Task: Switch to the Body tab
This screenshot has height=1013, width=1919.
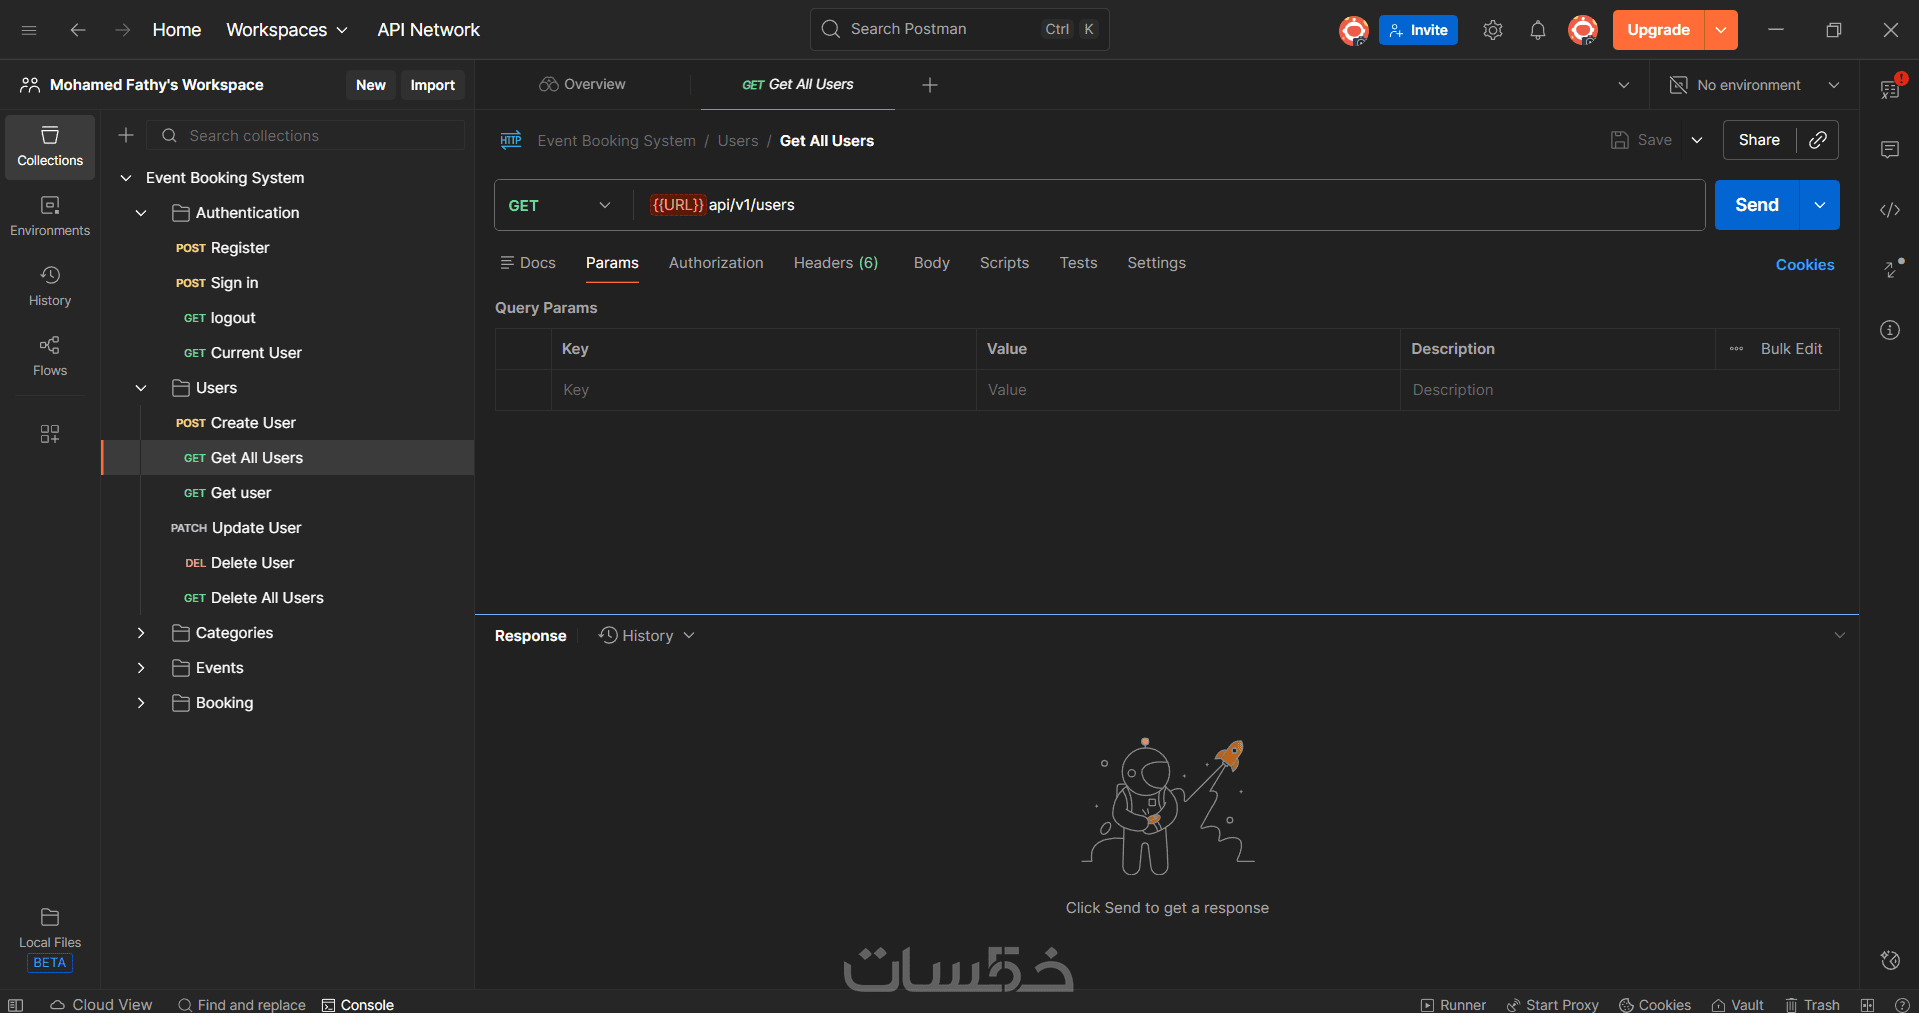Action: click(932, 263)
